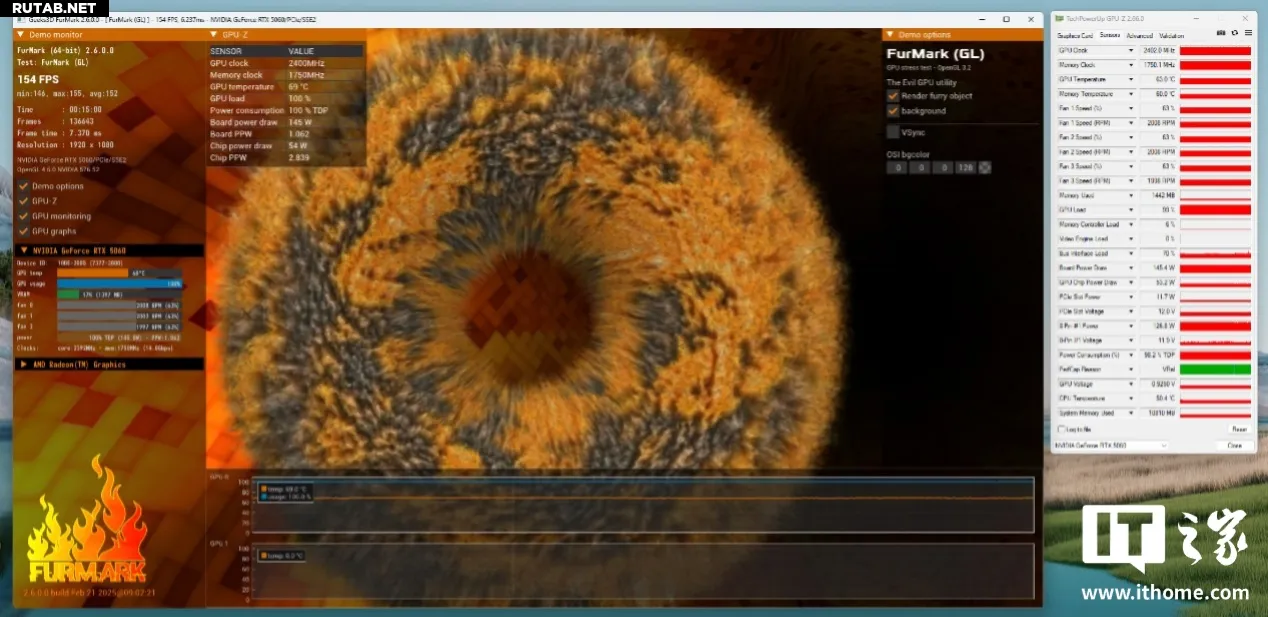Open the Memory Used sensor dropdown

(x=1131, y=195)
